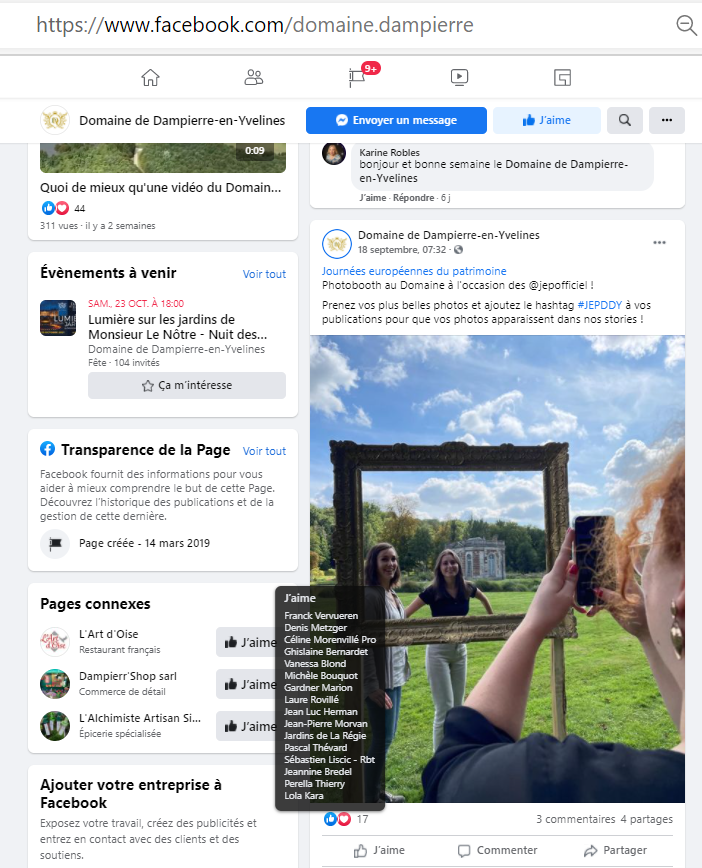The image size is (702, 868).
Task: Open the Lumière sur les jardins event thumbnail
Action: [x=58, y=318]
